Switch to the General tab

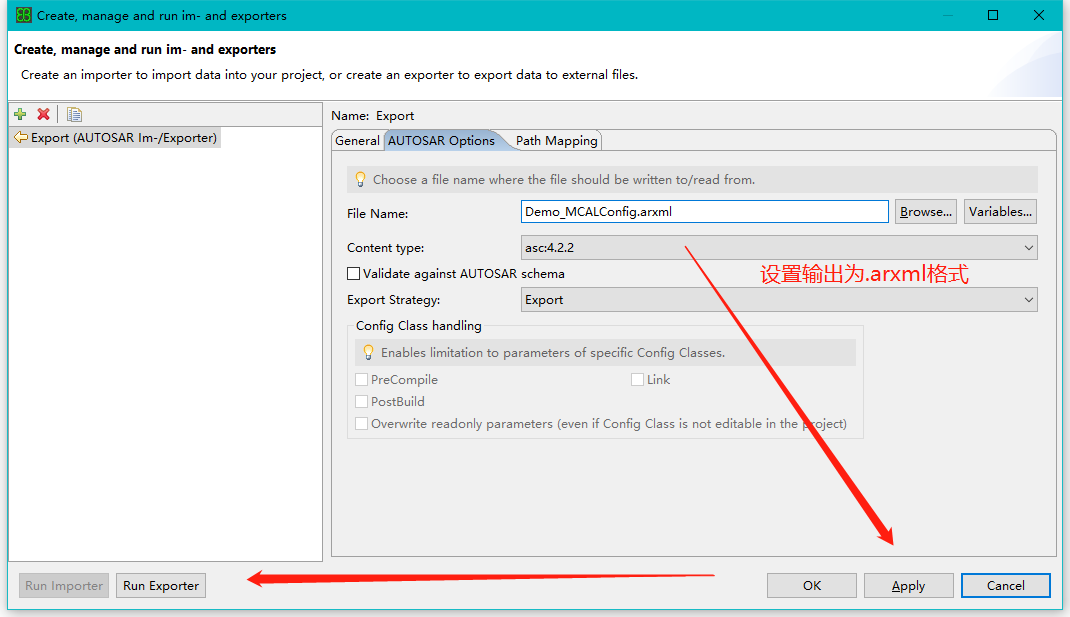click(357, 141)
